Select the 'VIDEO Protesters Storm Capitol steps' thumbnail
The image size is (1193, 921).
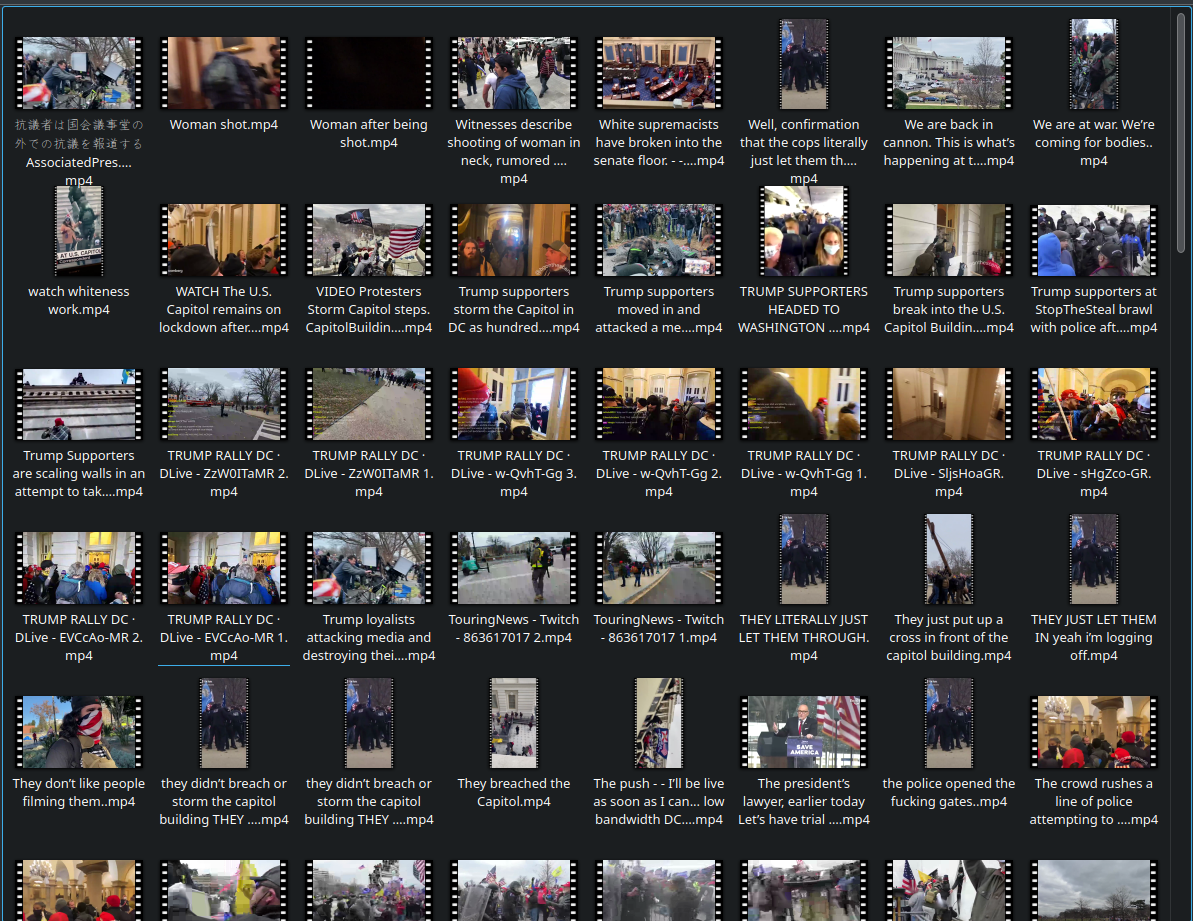(x=369, y=240)
